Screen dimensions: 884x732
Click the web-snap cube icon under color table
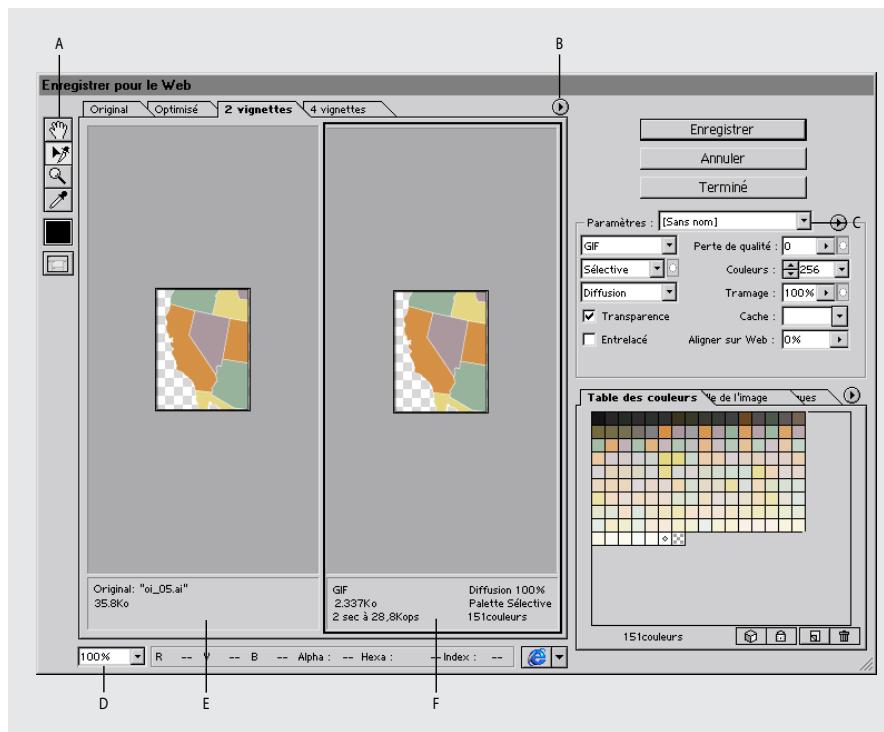click(750, 636)
